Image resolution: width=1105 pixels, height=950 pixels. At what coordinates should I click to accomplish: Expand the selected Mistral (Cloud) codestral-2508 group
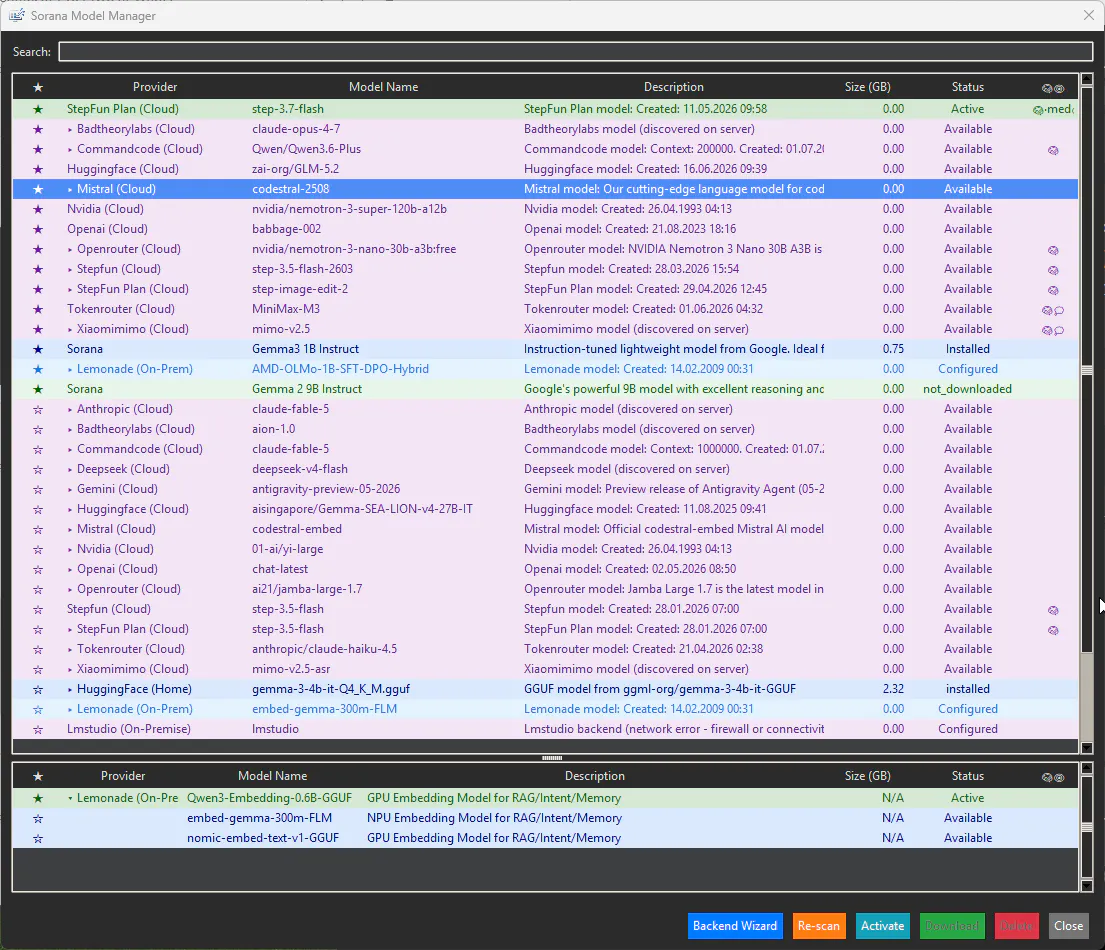pyautogui.click(x=70, y=190)
